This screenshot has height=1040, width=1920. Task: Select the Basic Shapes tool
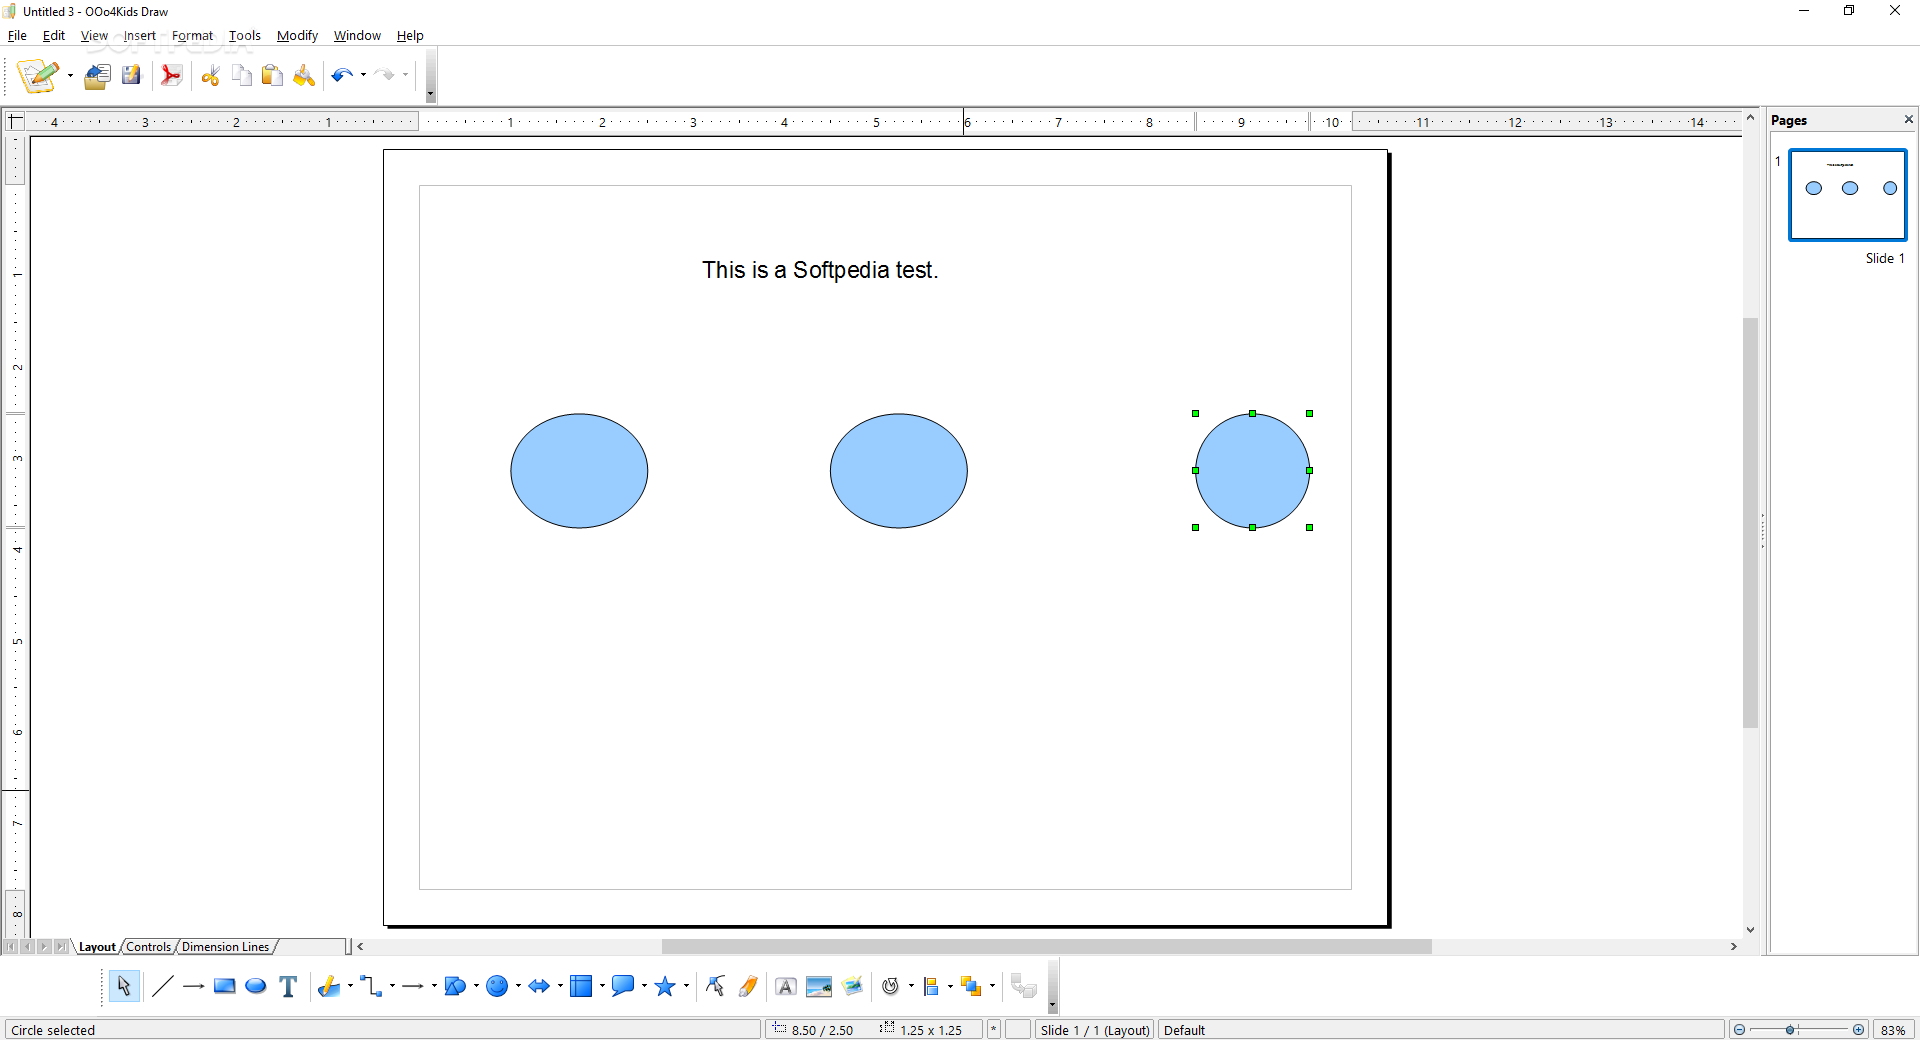(455, 987)
